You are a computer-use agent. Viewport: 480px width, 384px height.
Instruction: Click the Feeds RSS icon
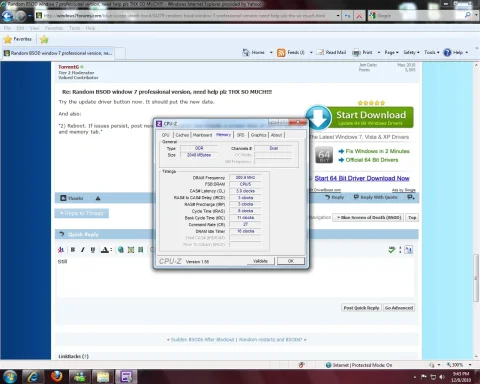281,53
